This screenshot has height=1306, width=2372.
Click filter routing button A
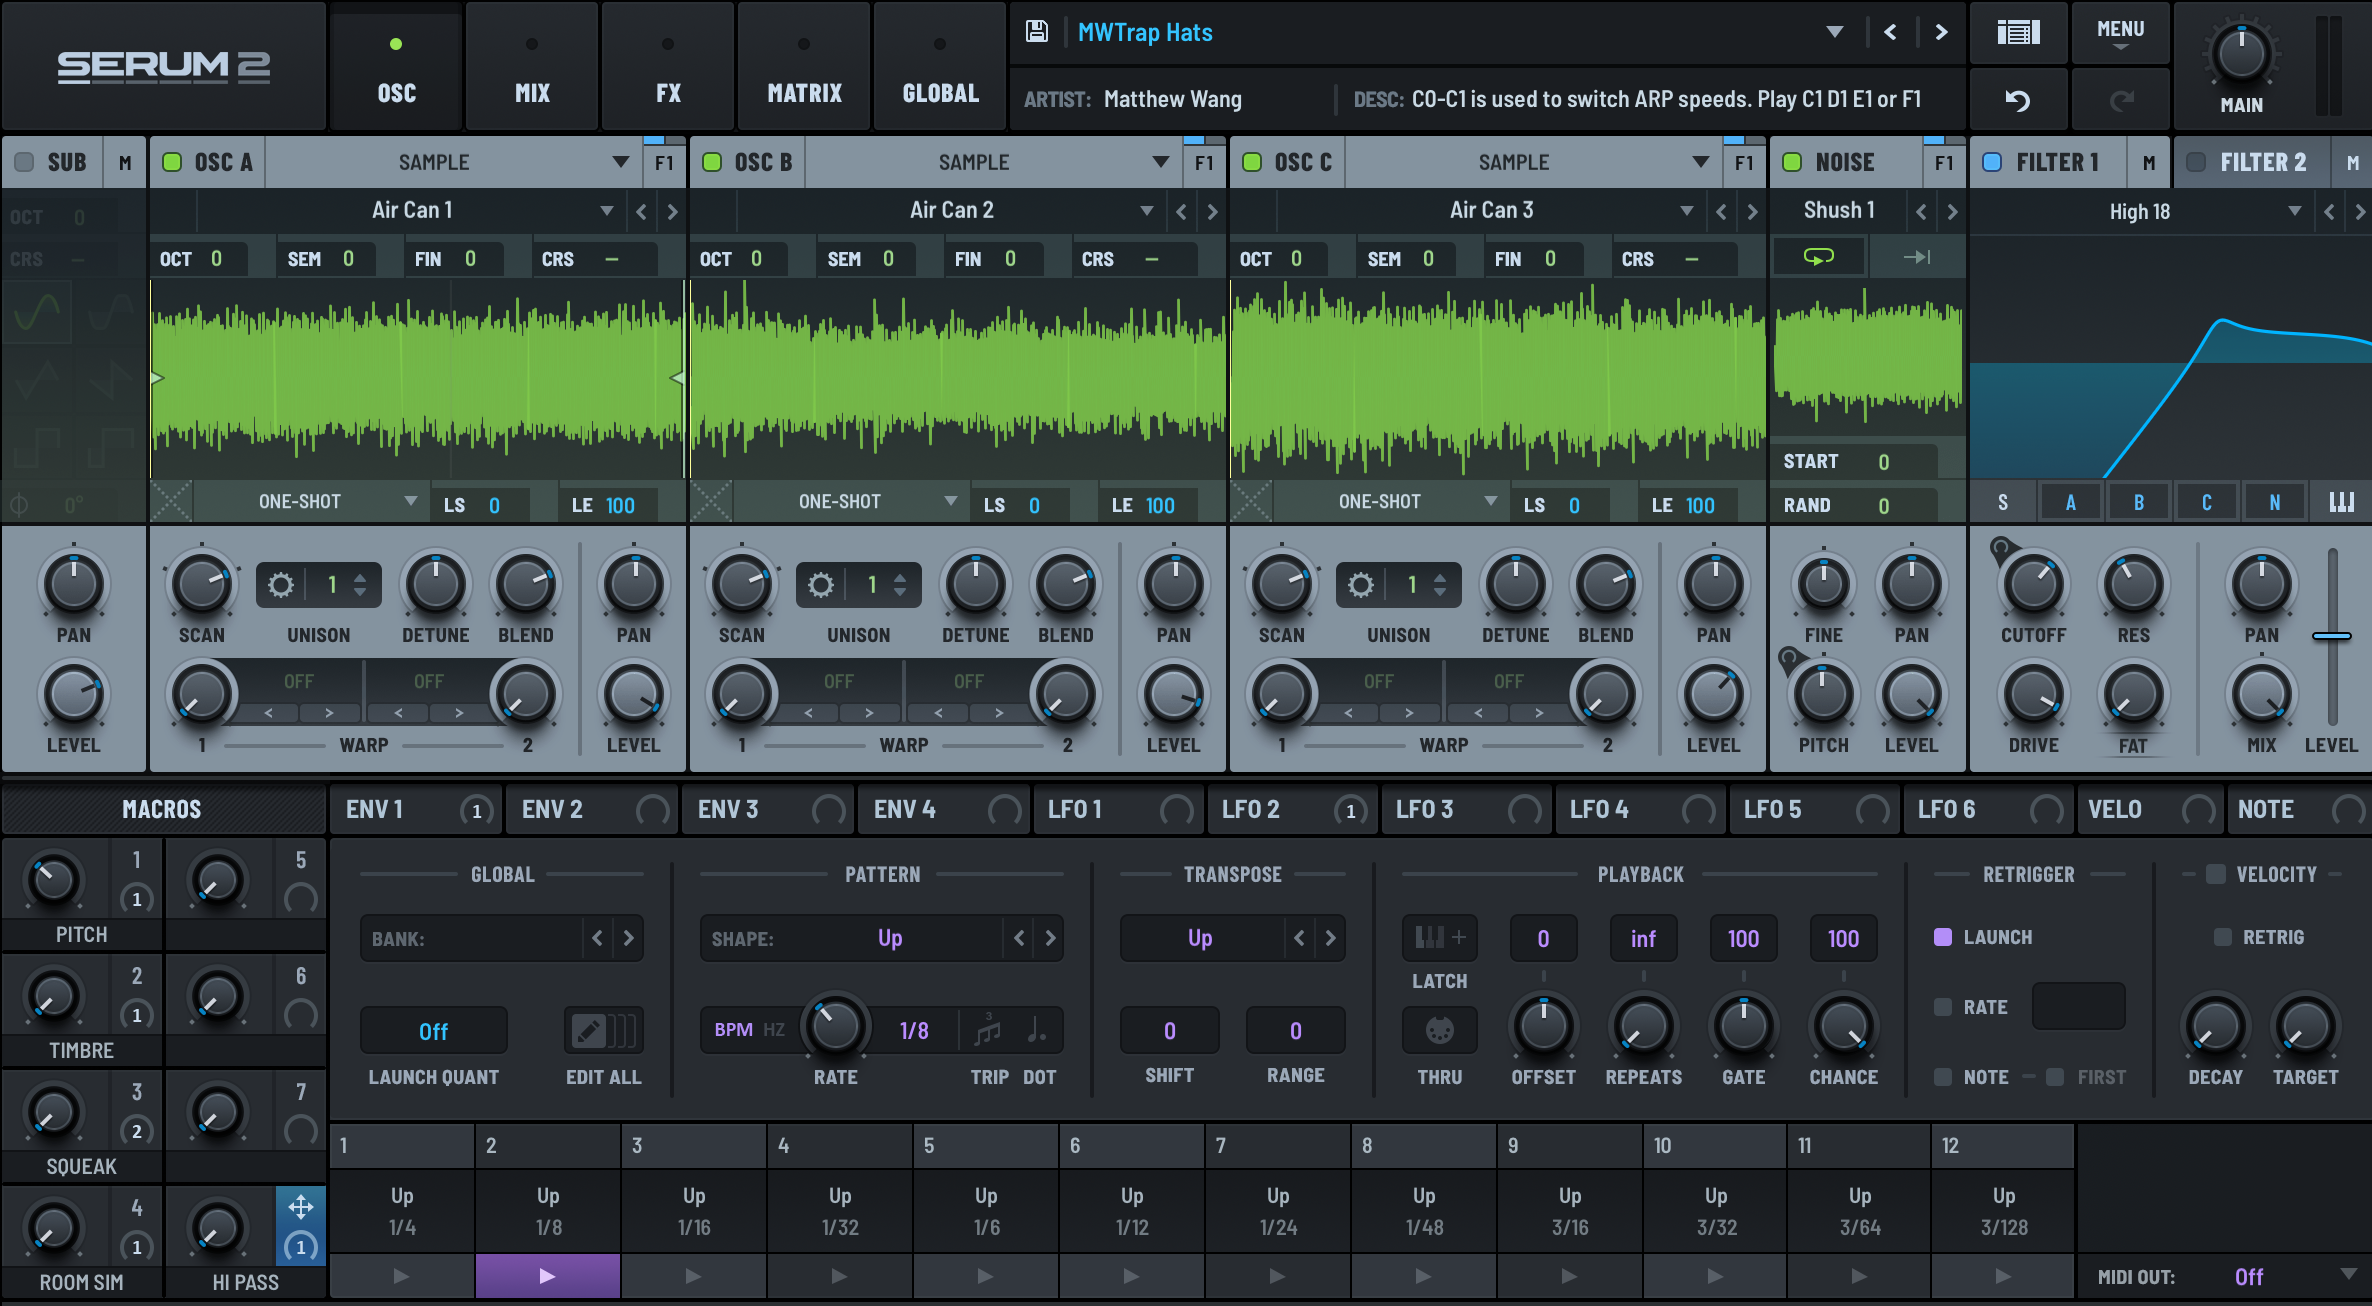coord(2070,502)
